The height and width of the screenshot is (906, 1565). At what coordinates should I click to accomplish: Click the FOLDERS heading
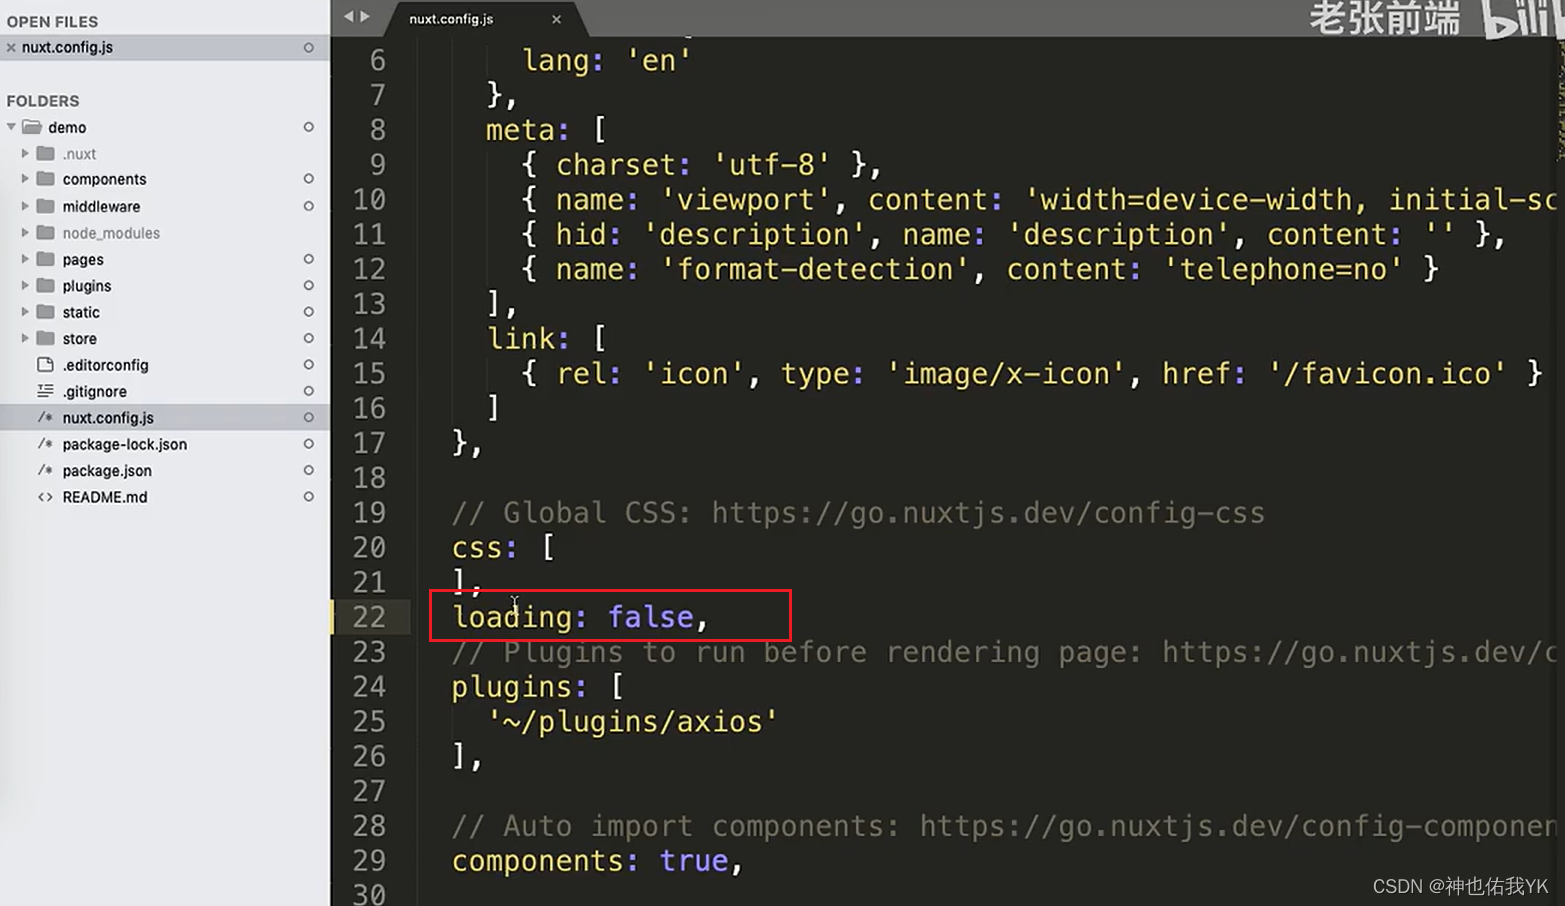pos(42,101)
